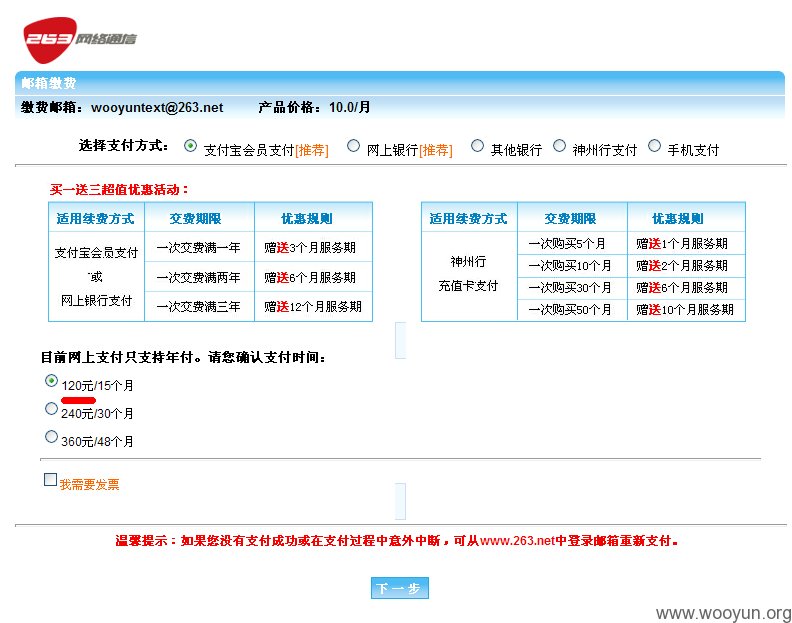Click the 下一步 button
Screen dimensions: 792x623
click(400, 588)
